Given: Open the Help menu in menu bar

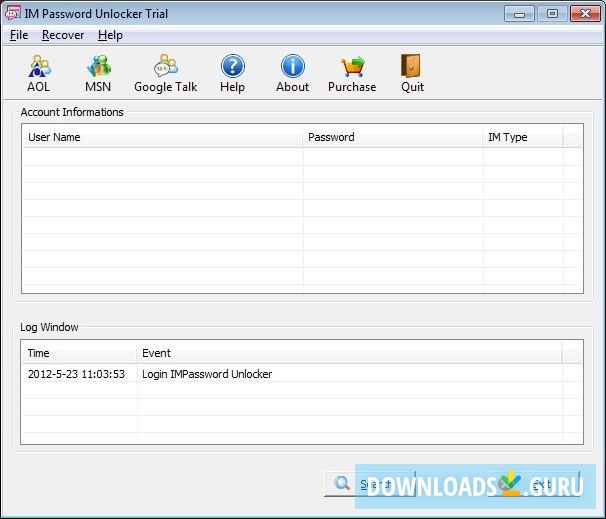Looking at the screenshot, I should pos(110,35).
